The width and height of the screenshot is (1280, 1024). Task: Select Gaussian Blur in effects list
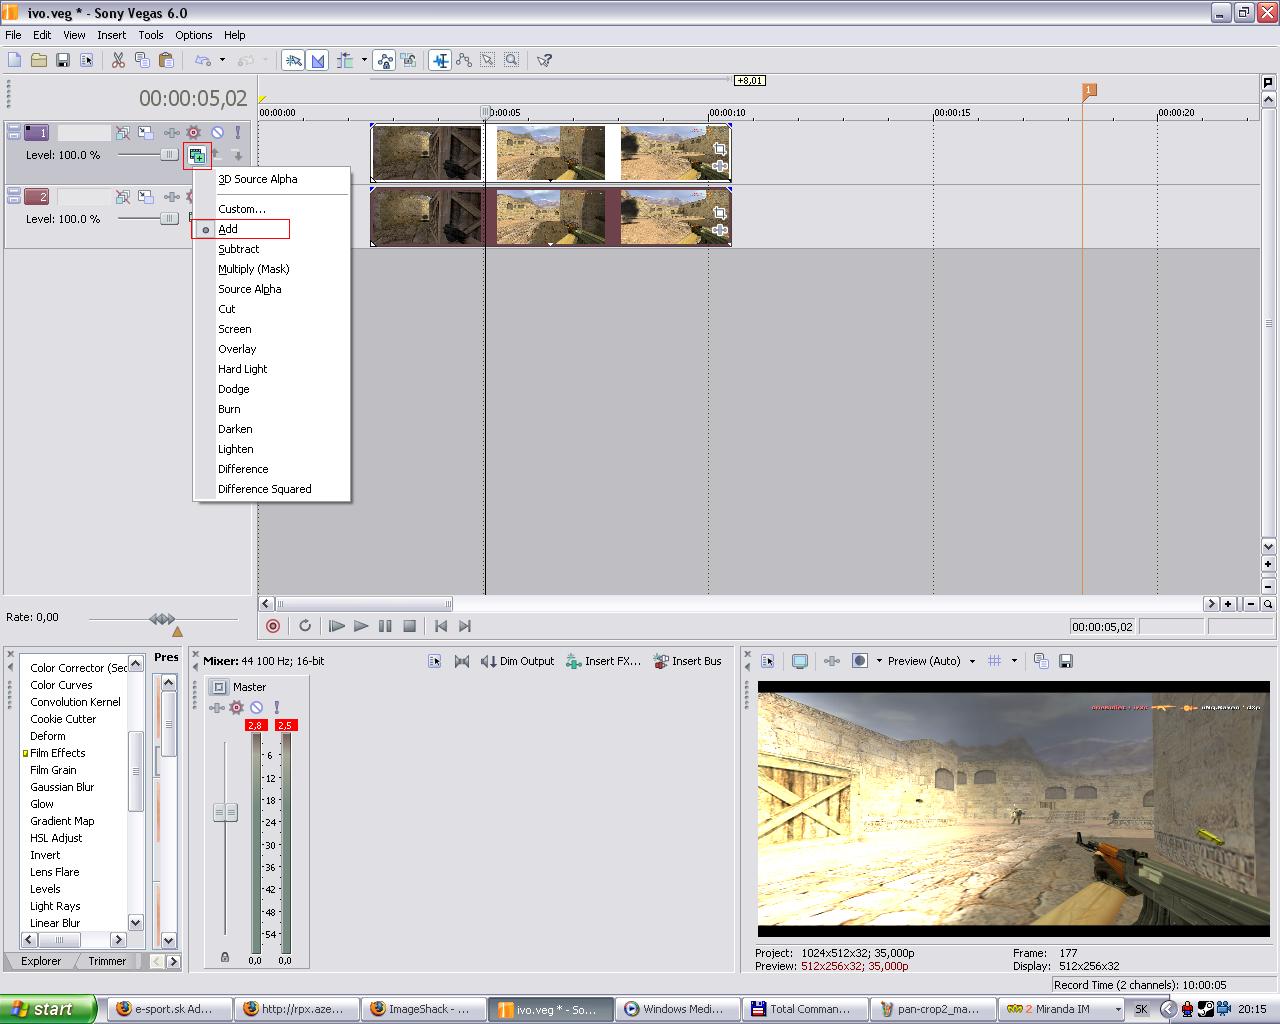coord(62,787)
